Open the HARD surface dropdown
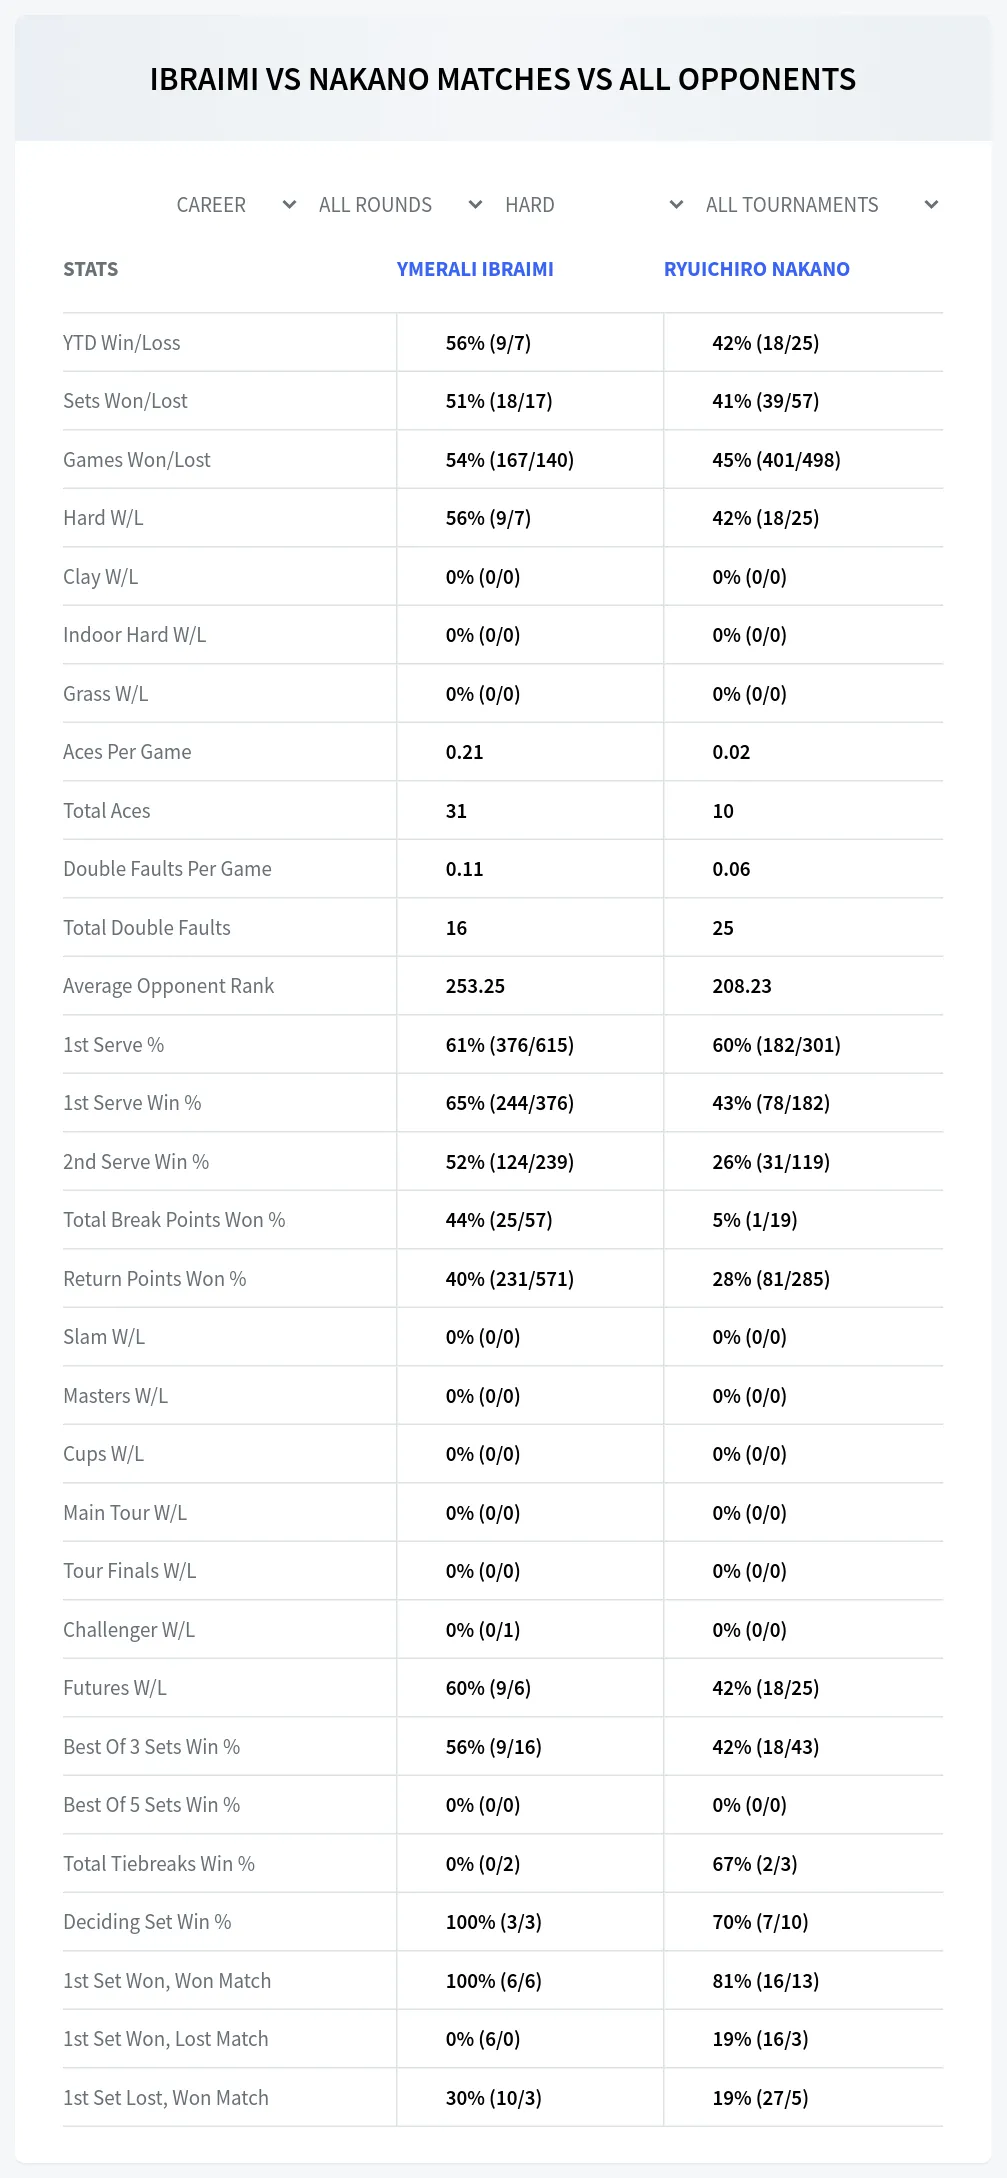This screenshot has height=2178, width=1007. [x=594, y=205]
